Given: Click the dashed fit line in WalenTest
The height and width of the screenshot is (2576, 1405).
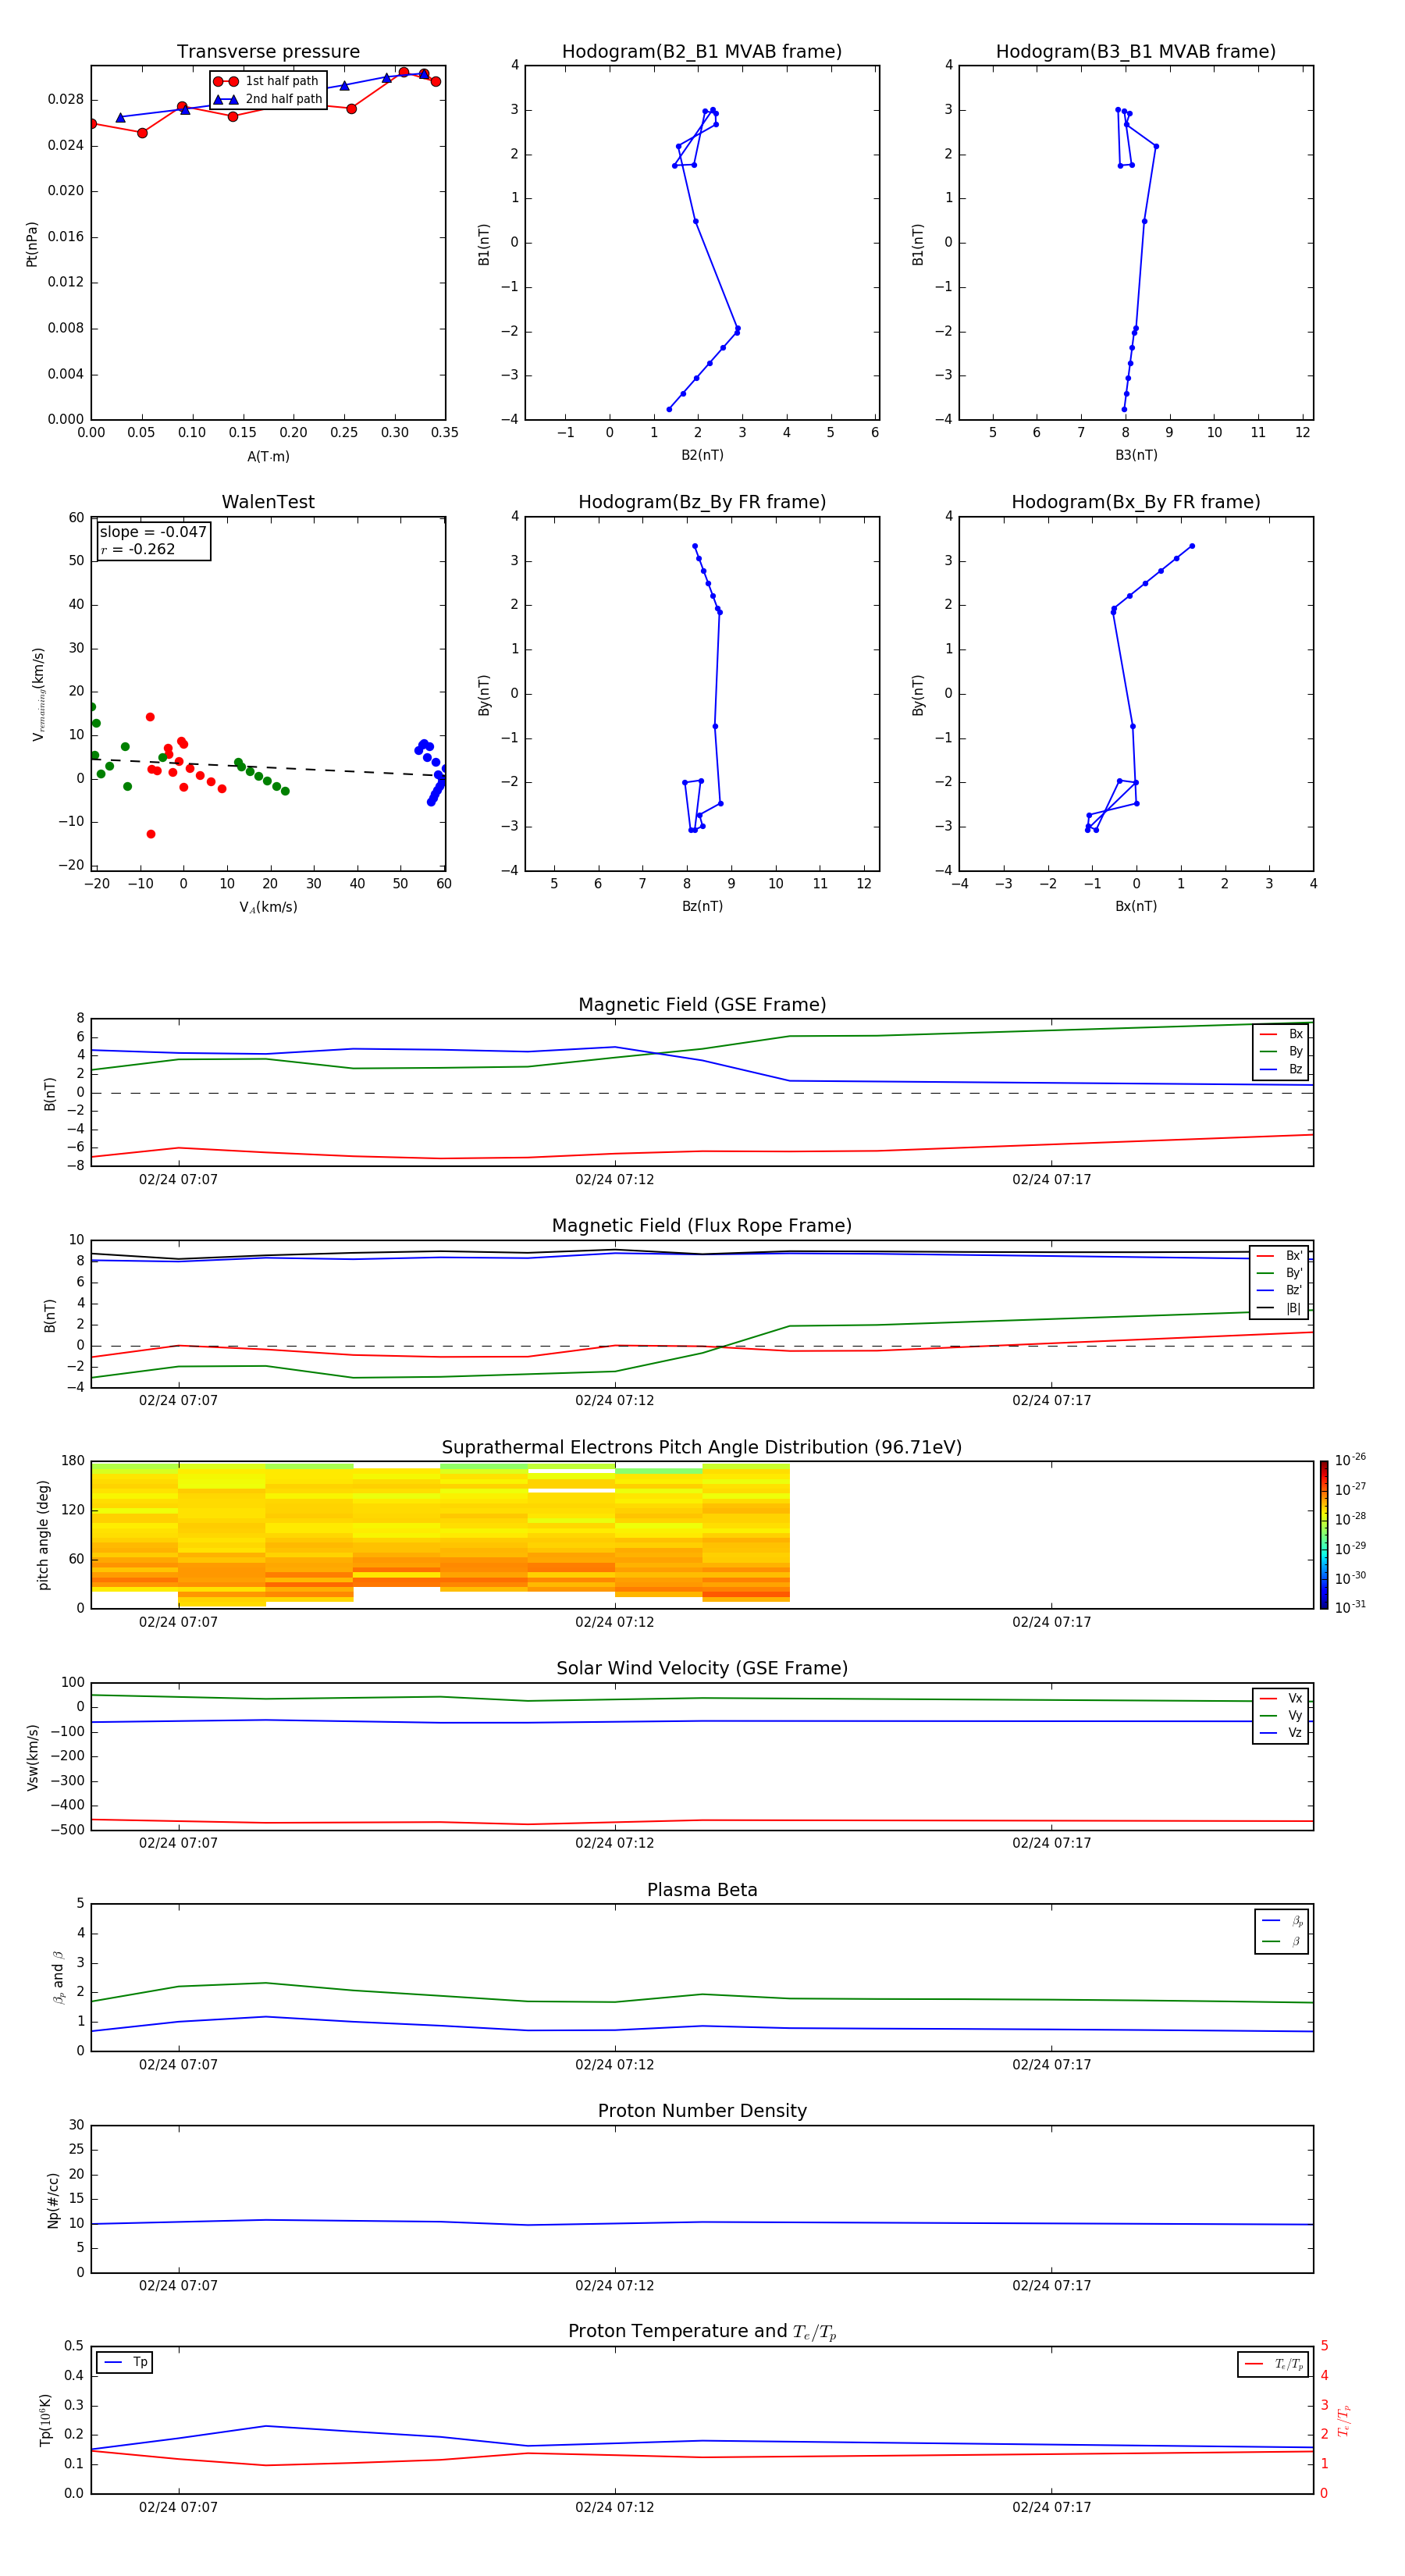Looking at the screenshot, I should click(268, 767).
